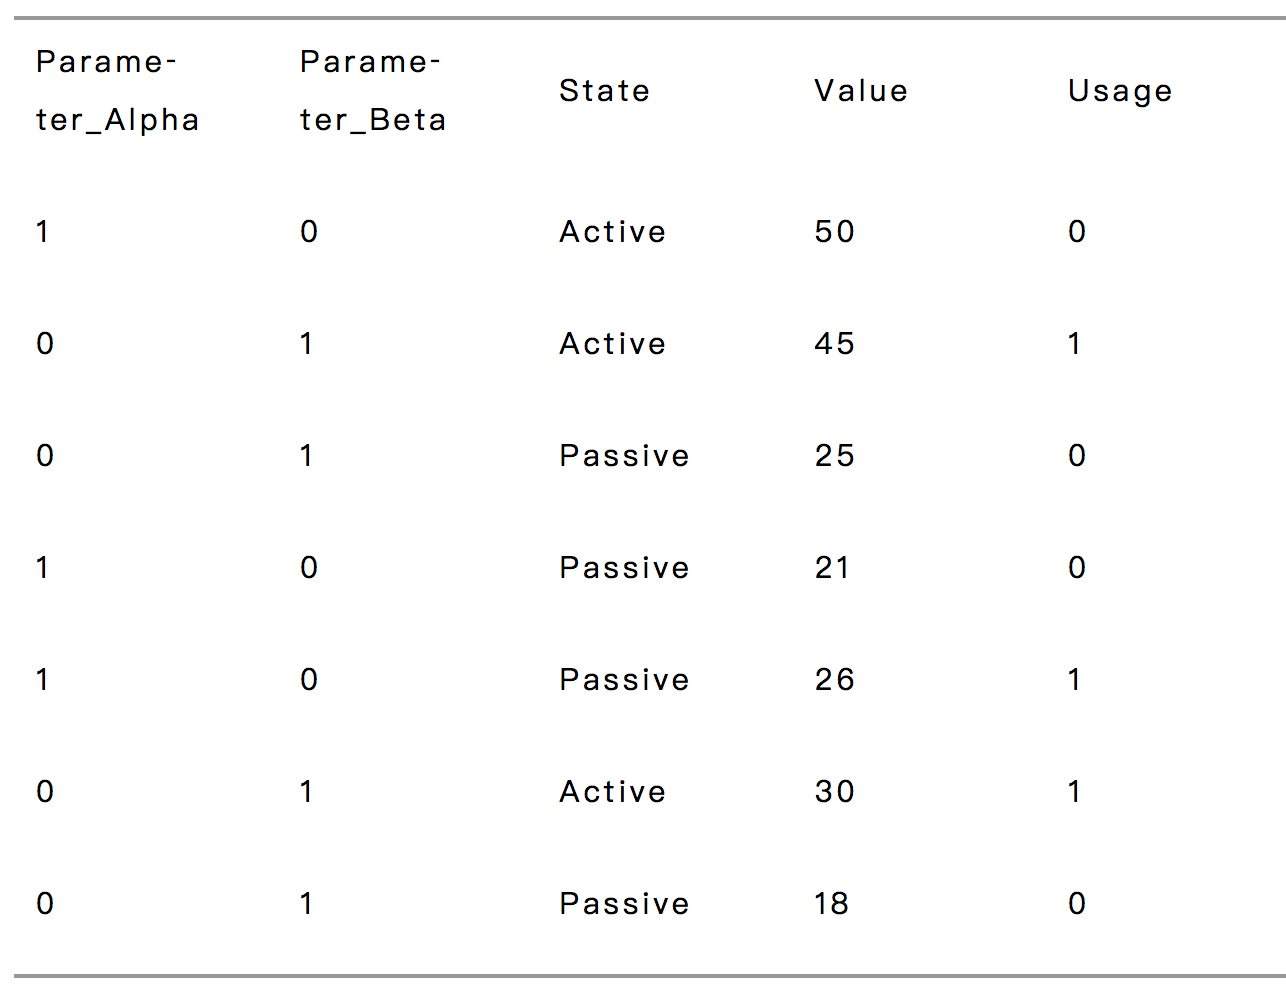Click the Usage column header
This screenshot has width=1286, height=992.
coord(1119,91)
